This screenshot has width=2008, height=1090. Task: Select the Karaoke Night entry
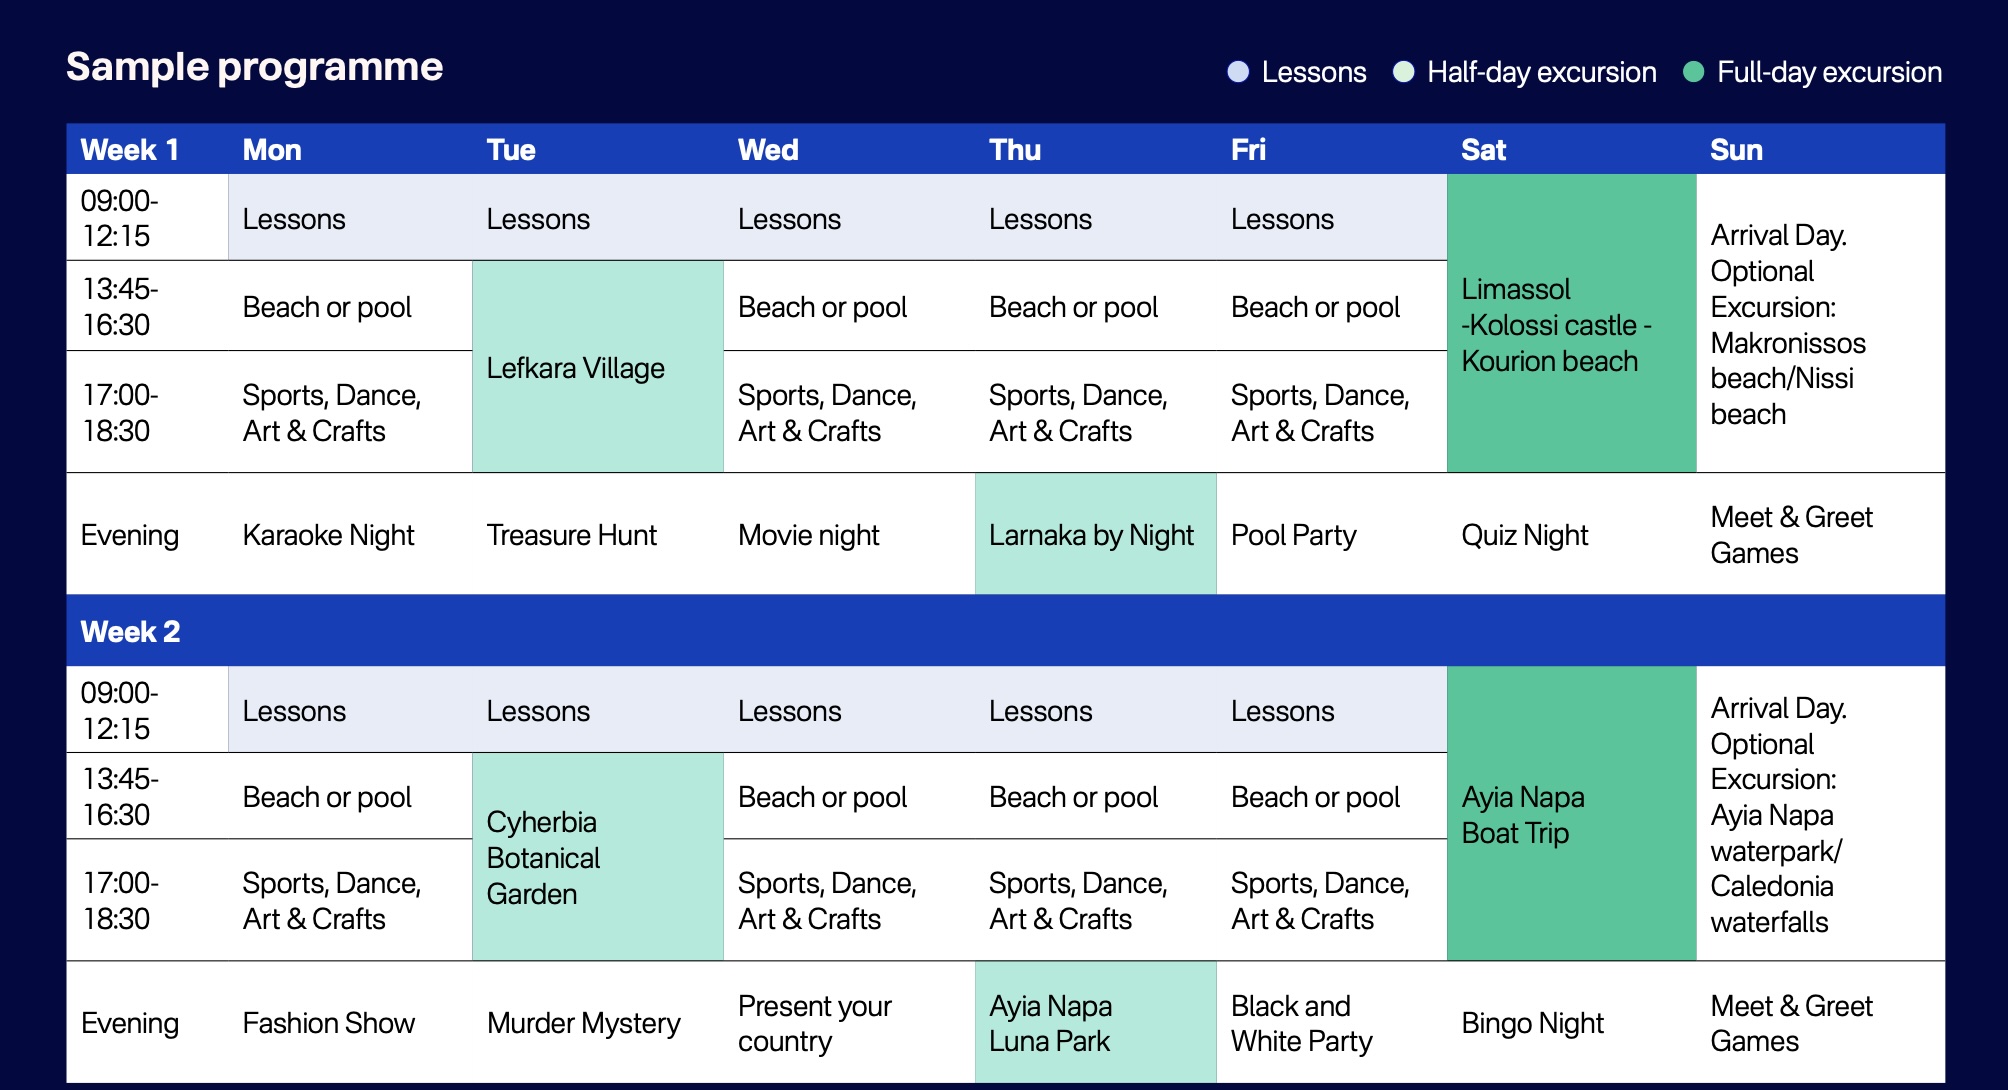click(328, 535)
